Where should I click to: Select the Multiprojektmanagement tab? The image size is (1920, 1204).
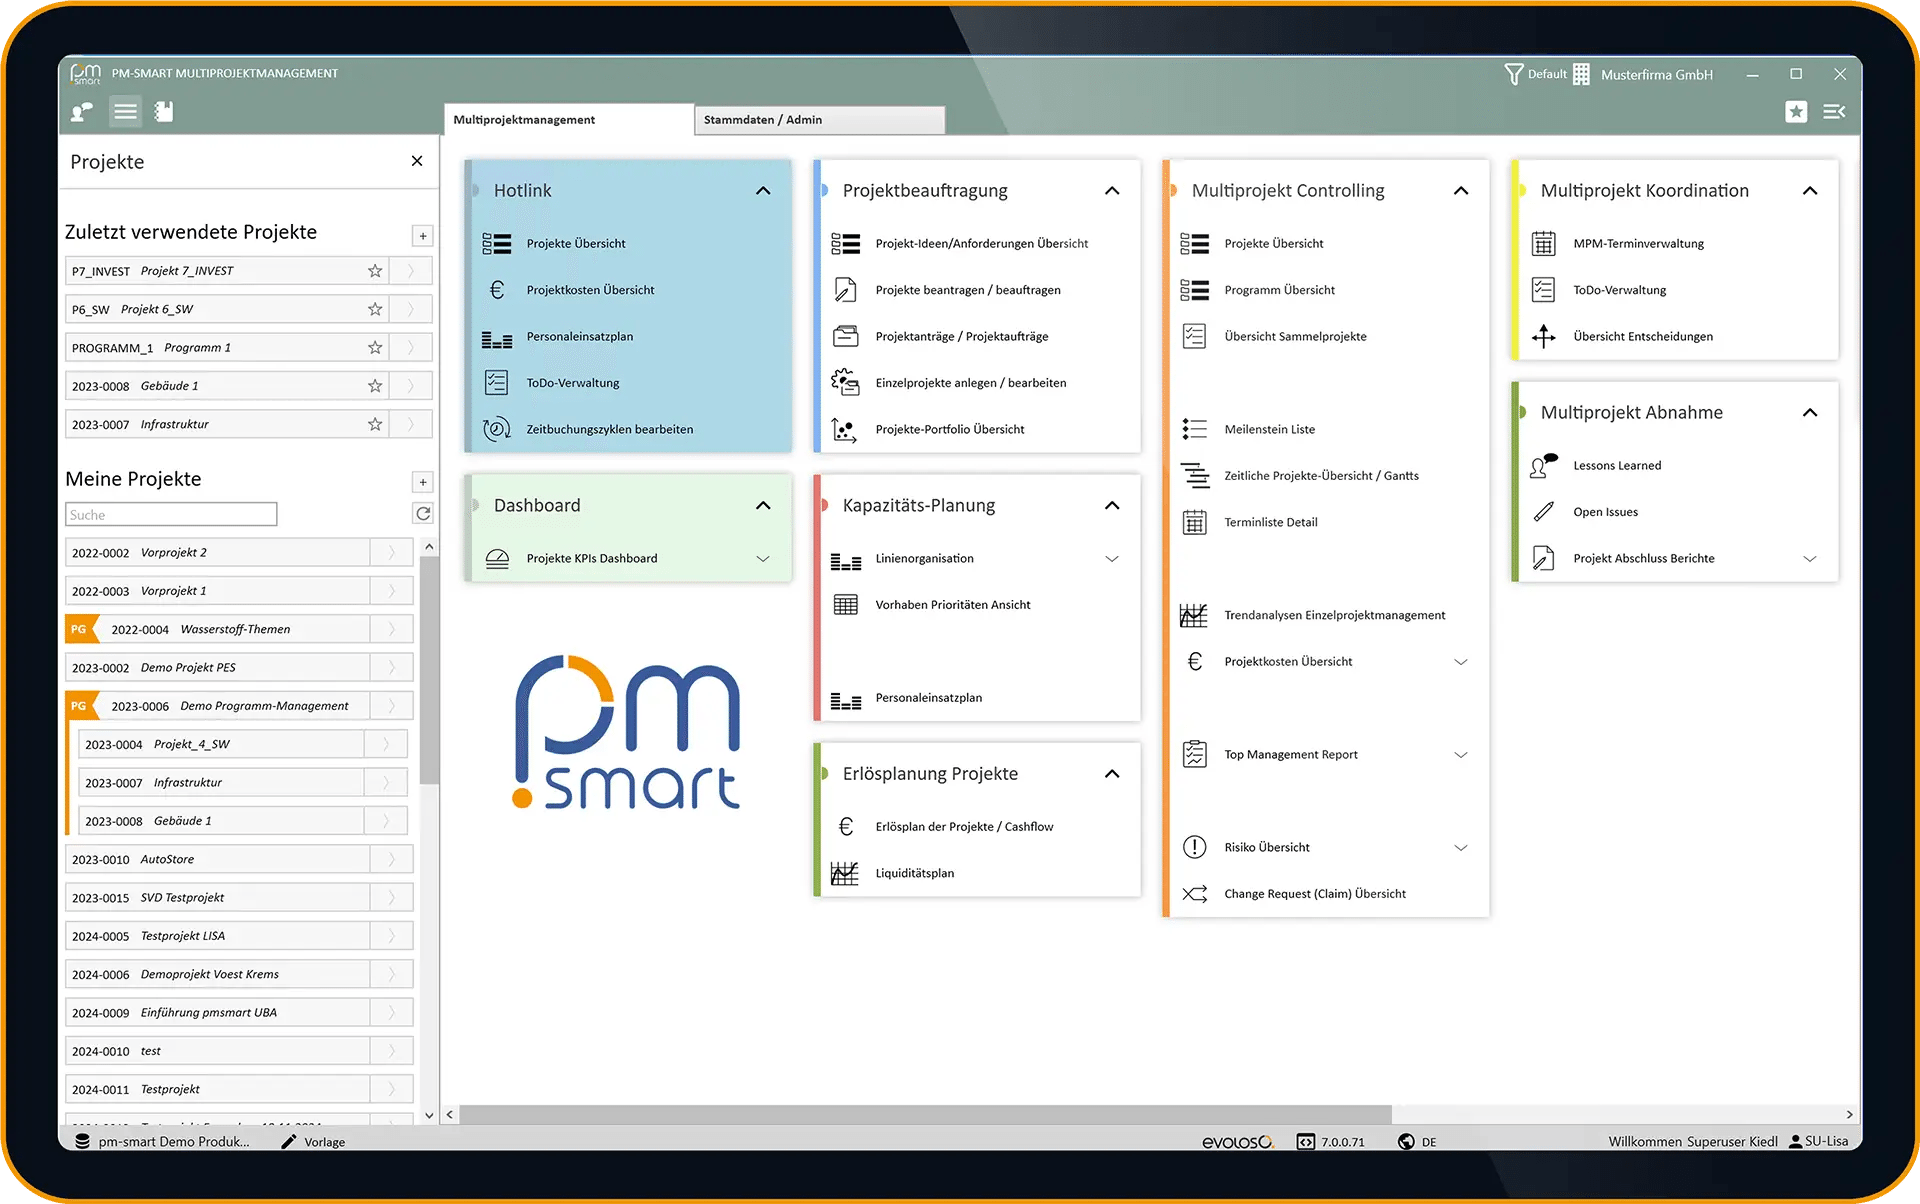pyautogui.click(x=568, y=120)
